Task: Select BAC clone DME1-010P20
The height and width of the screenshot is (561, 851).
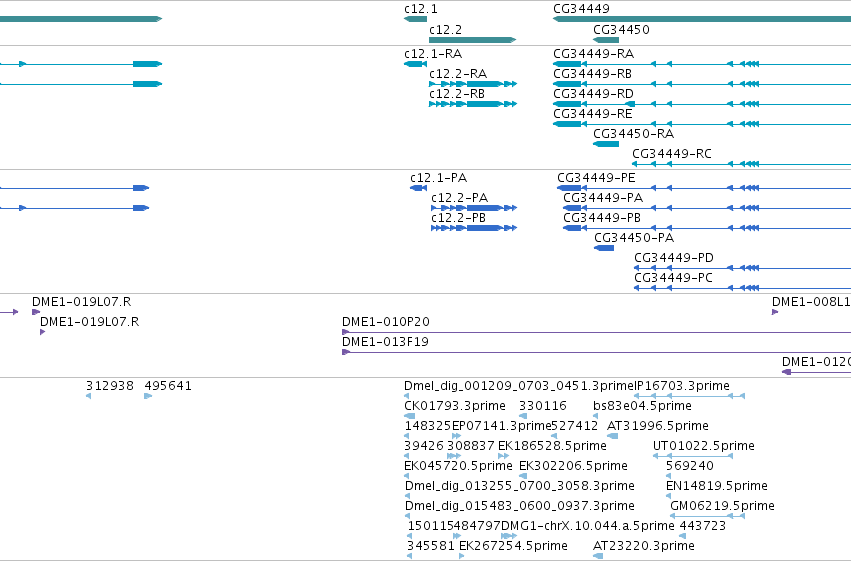Action: point(386,322)
